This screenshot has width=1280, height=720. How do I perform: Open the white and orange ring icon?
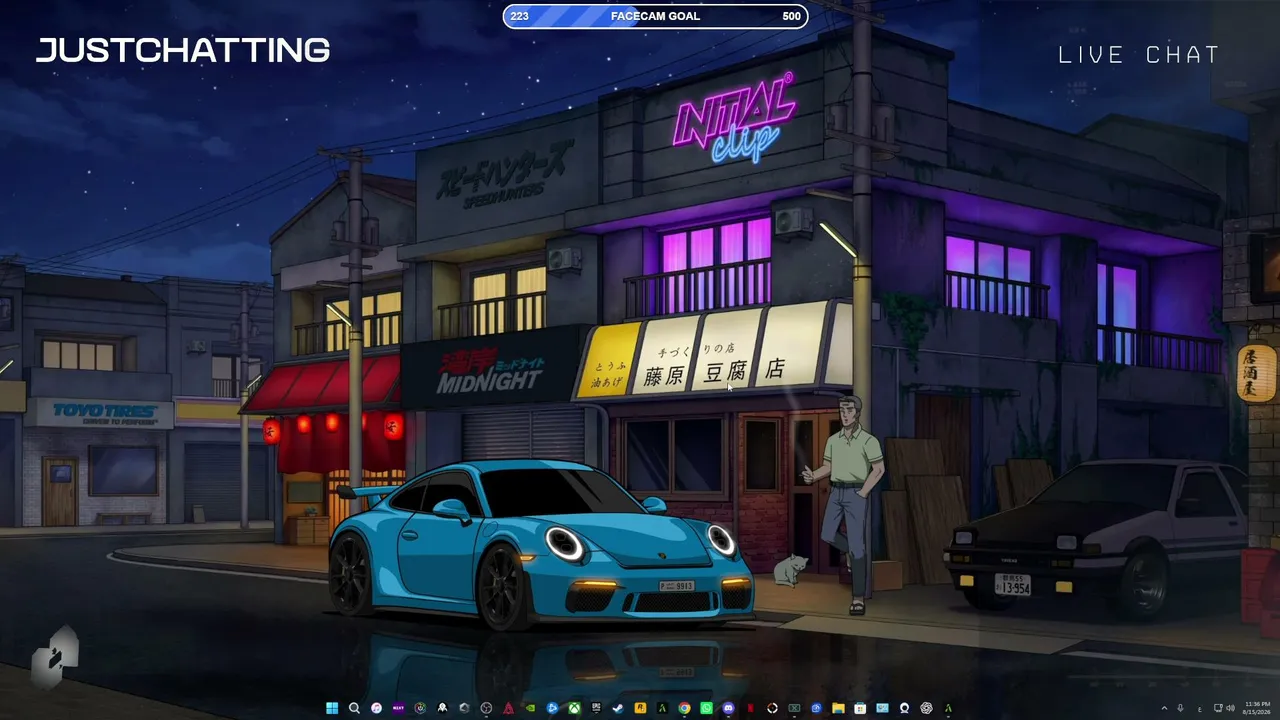(772, 708)
